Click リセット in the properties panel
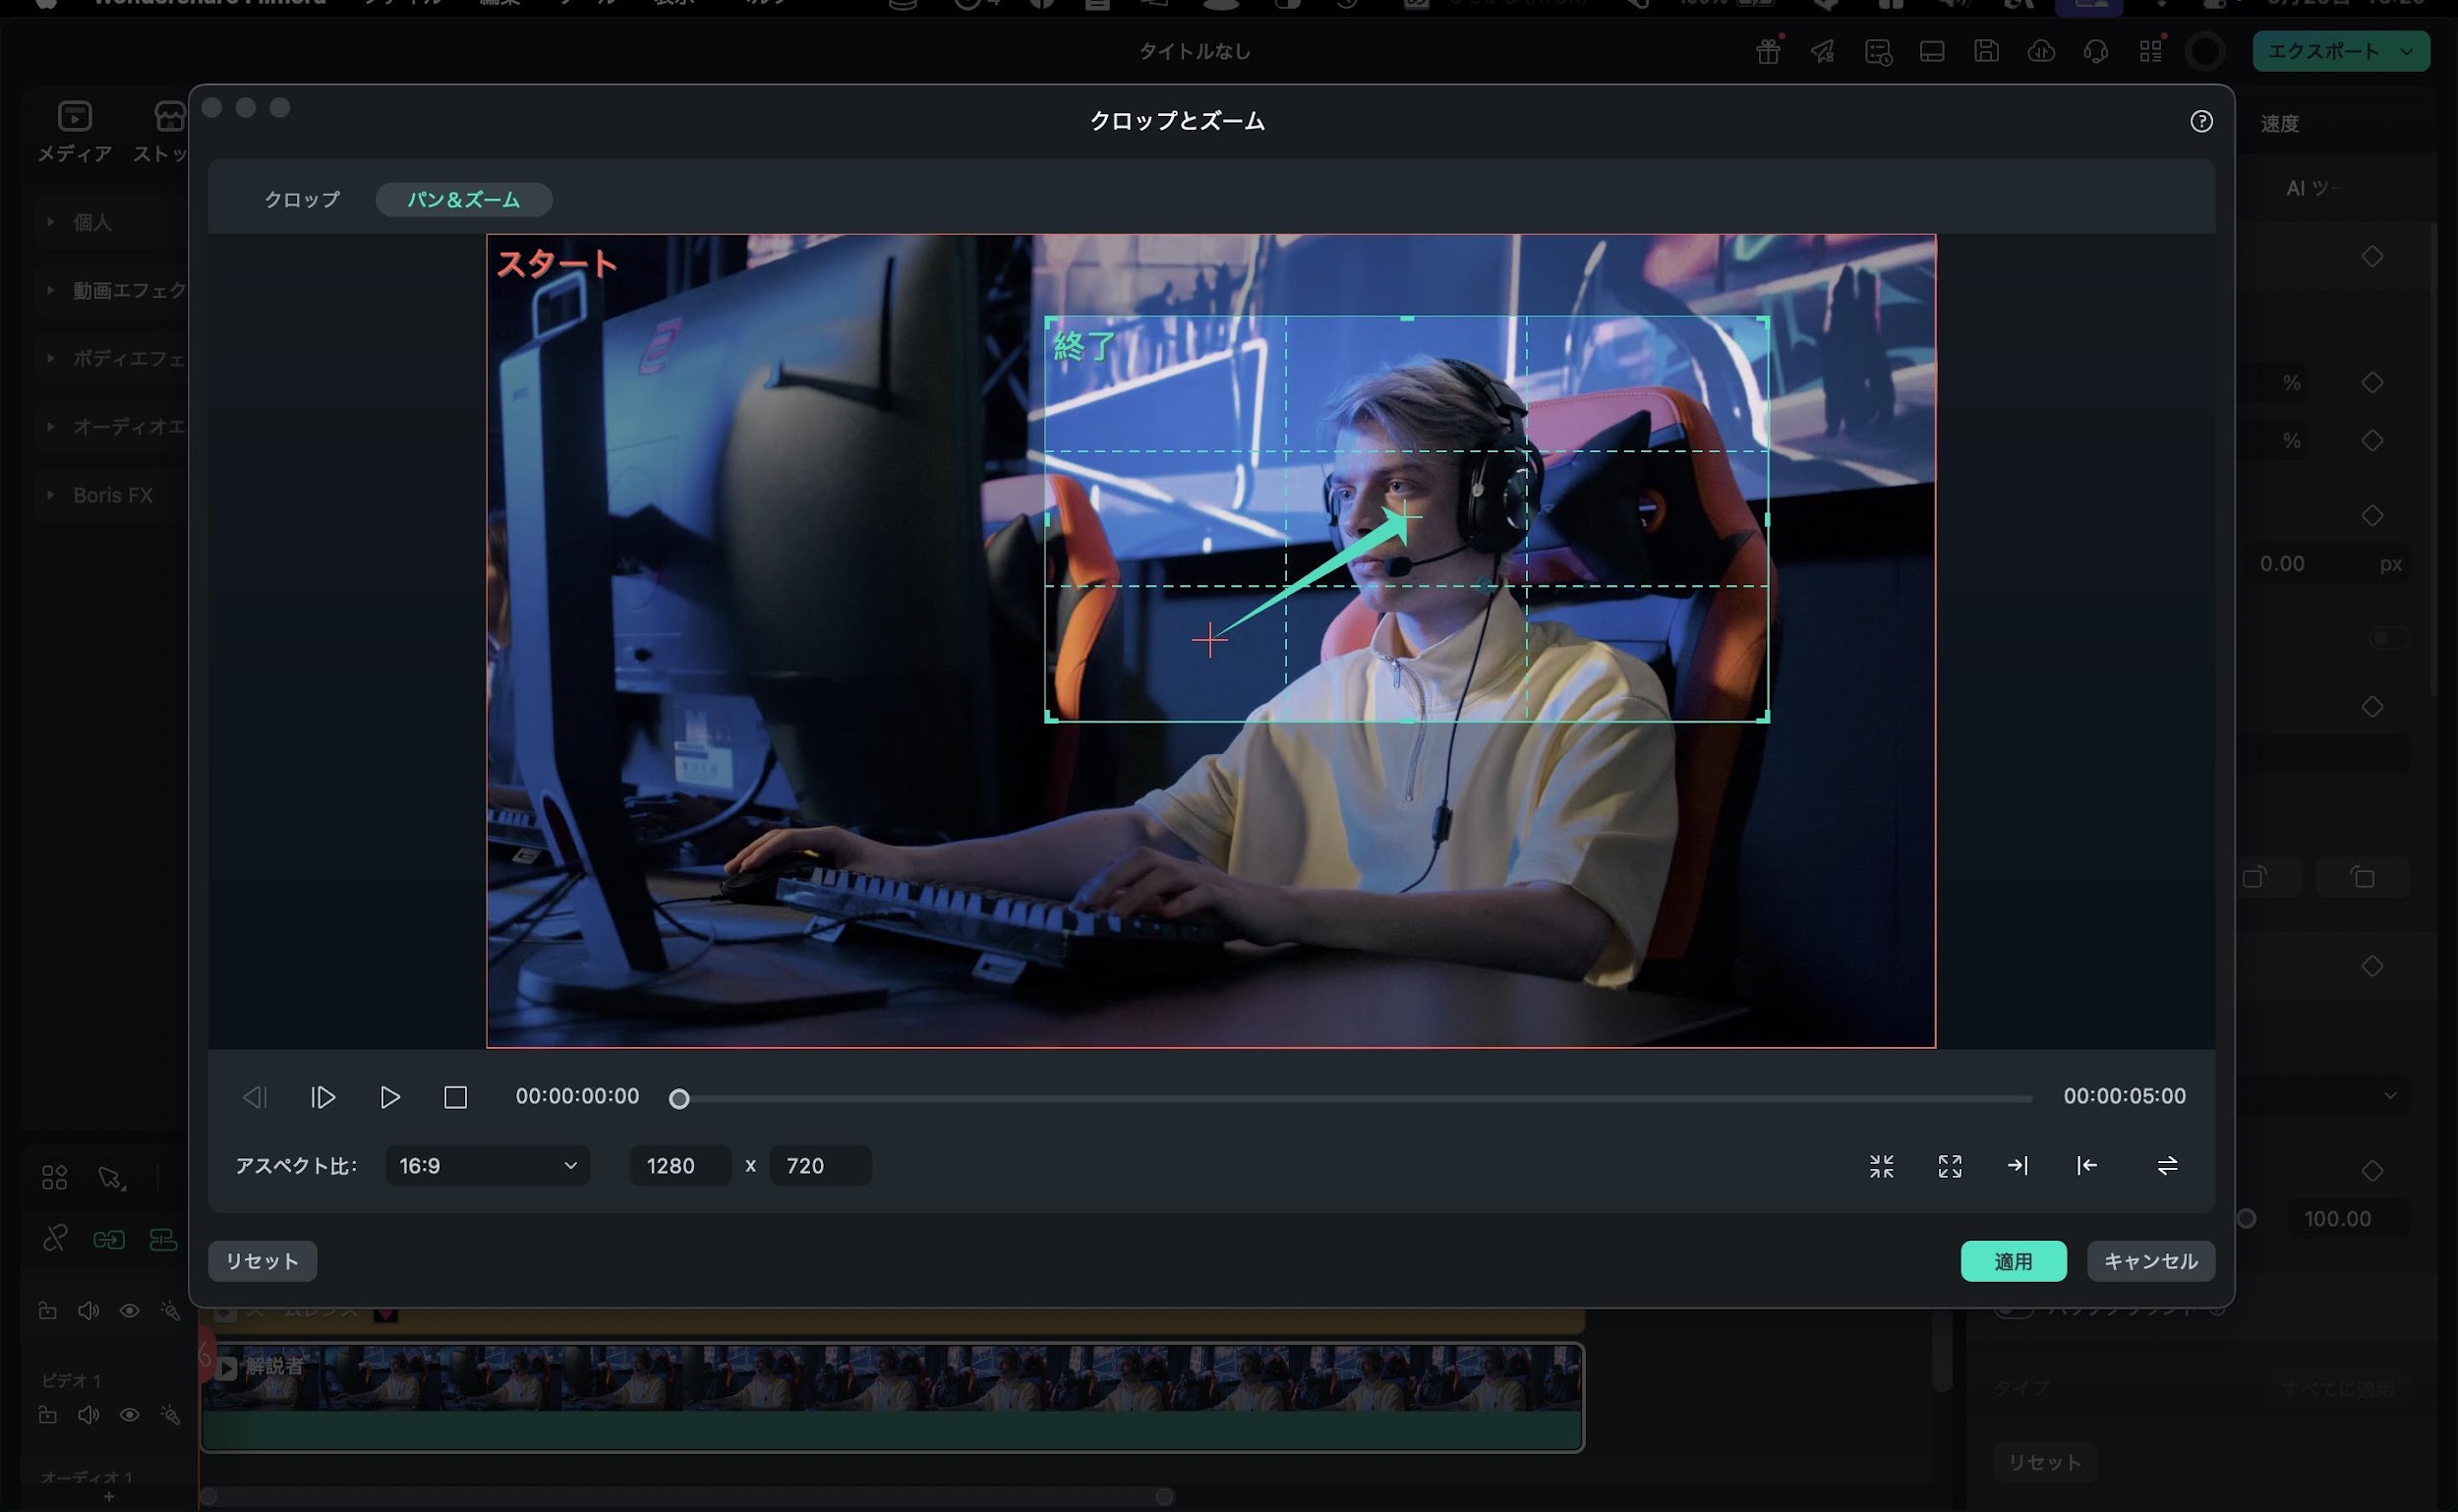 coord(2044,1462)
